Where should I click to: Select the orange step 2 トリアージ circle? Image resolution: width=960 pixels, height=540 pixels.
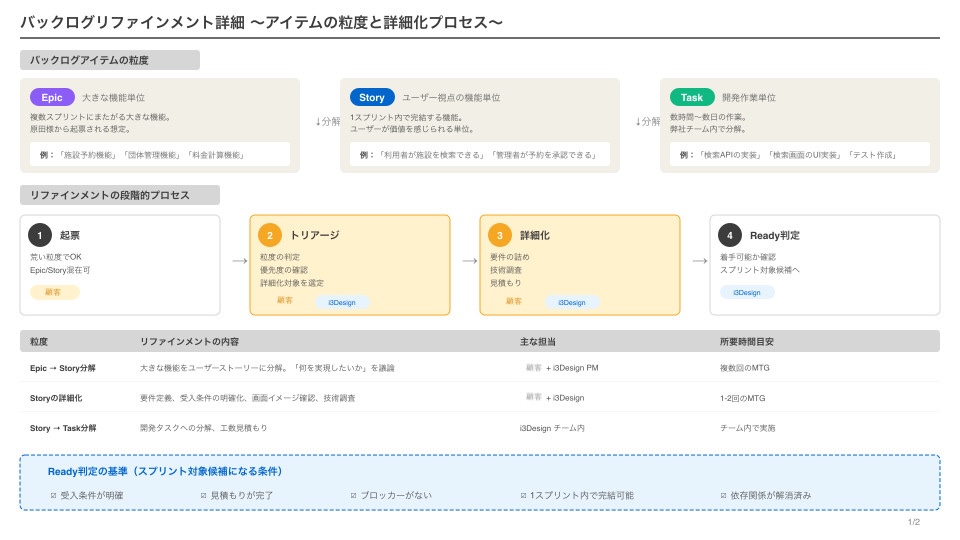pos(270,235)
